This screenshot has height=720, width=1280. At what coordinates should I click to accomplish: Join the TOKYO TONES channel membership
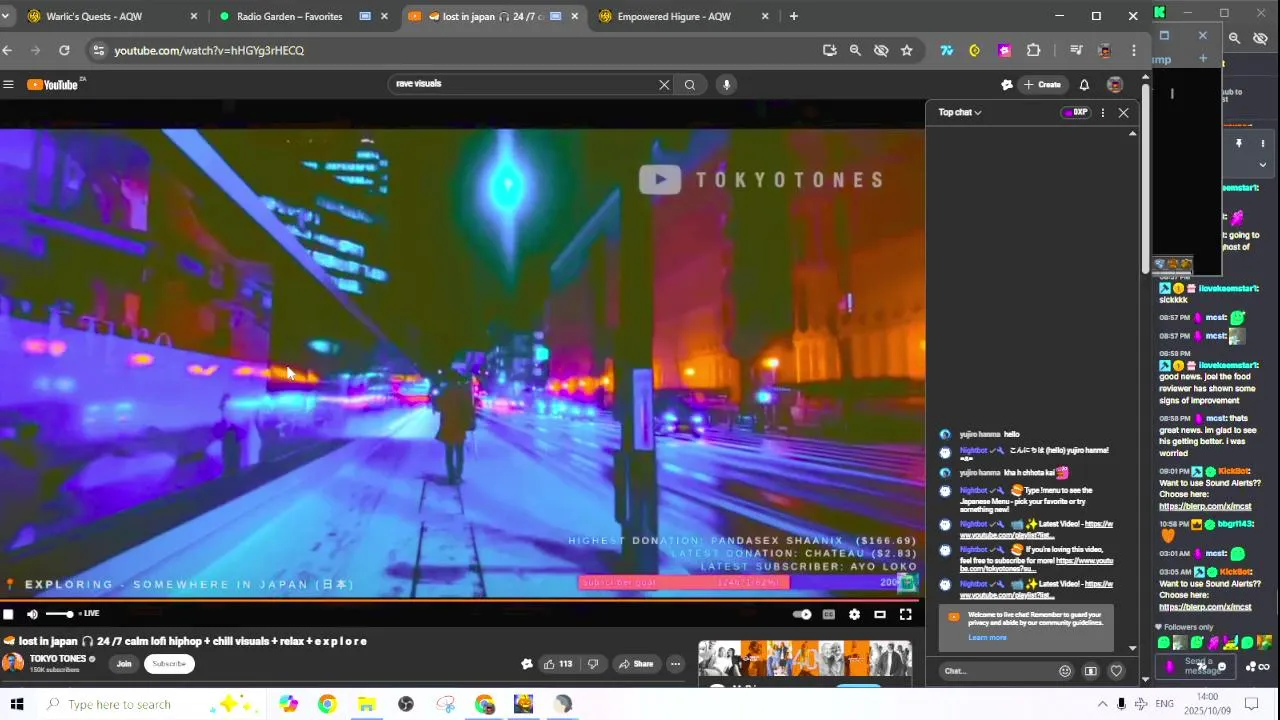124,664
